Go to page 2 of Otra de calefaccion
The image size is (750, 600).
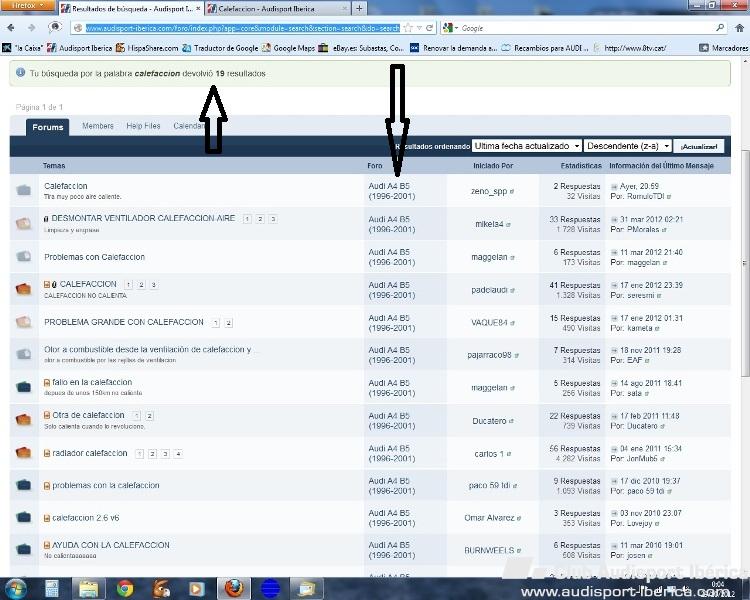pyautogui.click(x=149, y=416)
